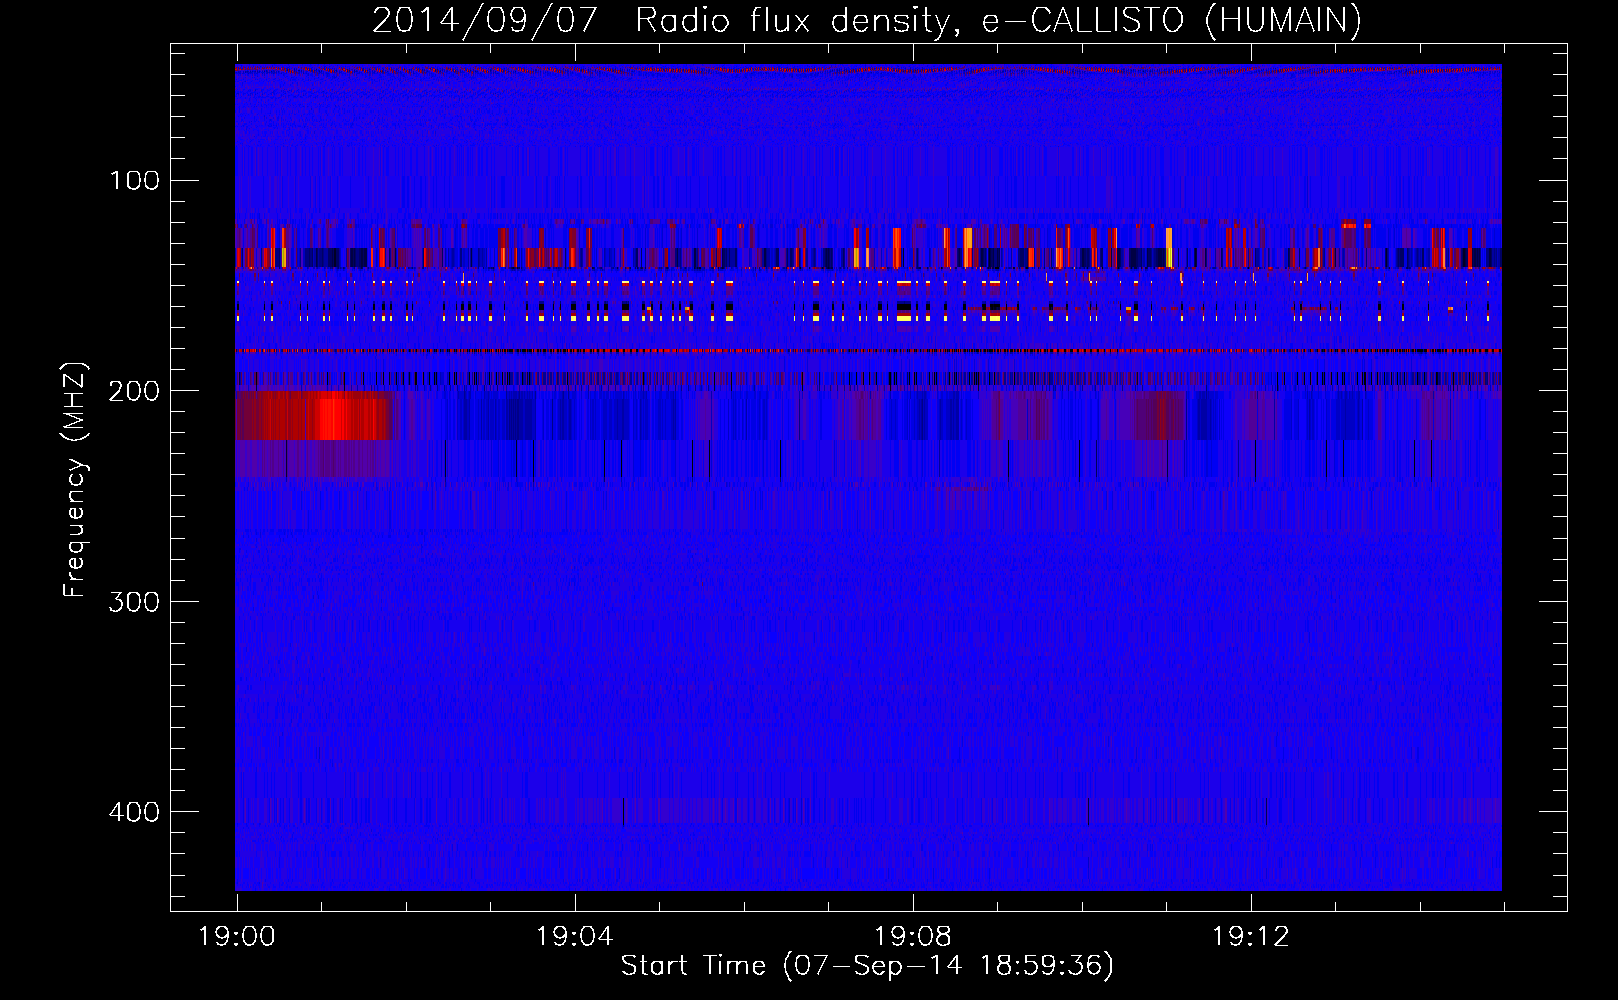The height and width of the screenshot is (1000, 1618).
Task: Click the 100 frequency tick label
Action: pos(135,181)
